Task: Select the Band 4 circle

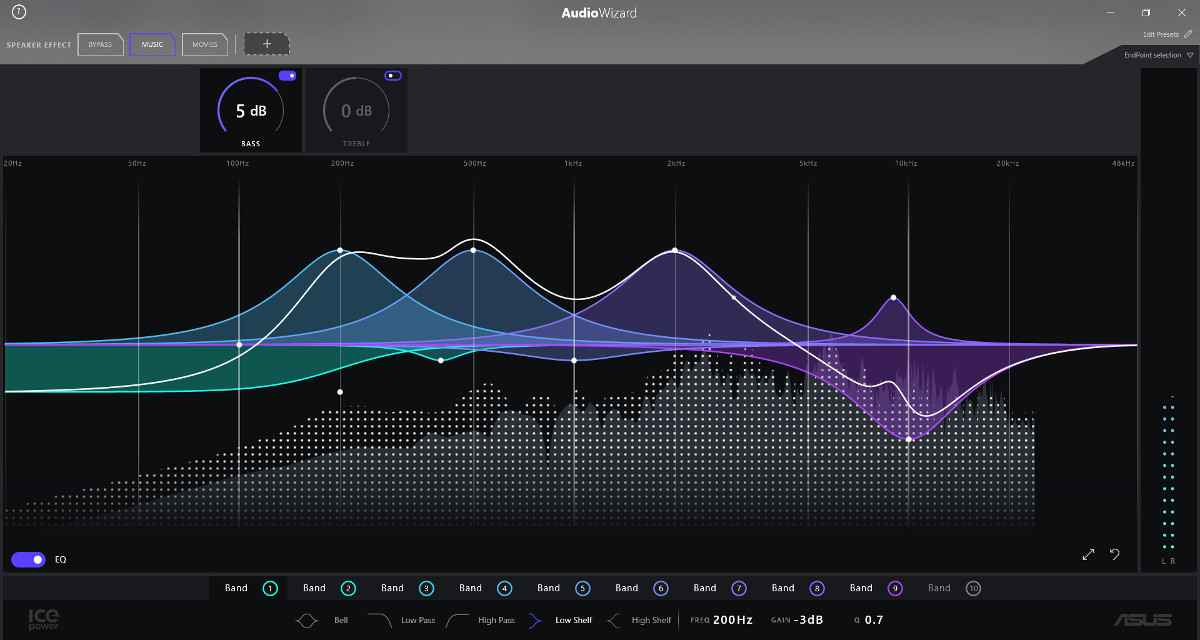Action: pyautogui.click(x=504, y=588)
